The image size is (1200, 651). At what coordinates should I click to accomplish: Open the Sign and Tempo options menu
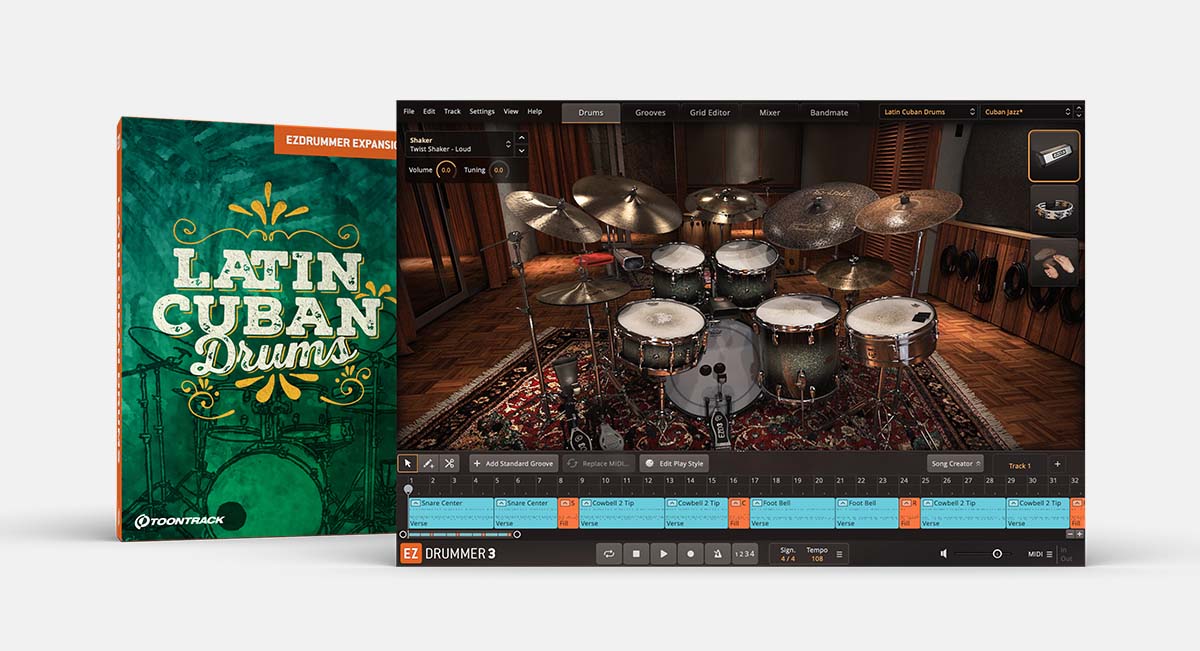pos(839,554)
